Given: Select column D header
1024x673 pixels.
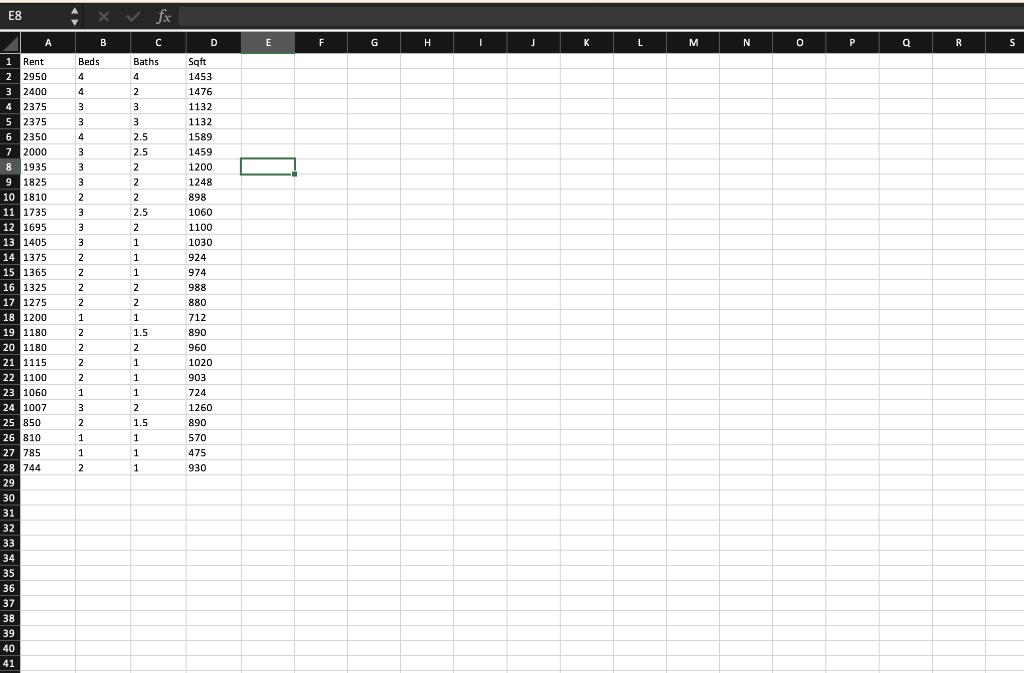Looking at the screenshot, I should click(x=214, y=42).
